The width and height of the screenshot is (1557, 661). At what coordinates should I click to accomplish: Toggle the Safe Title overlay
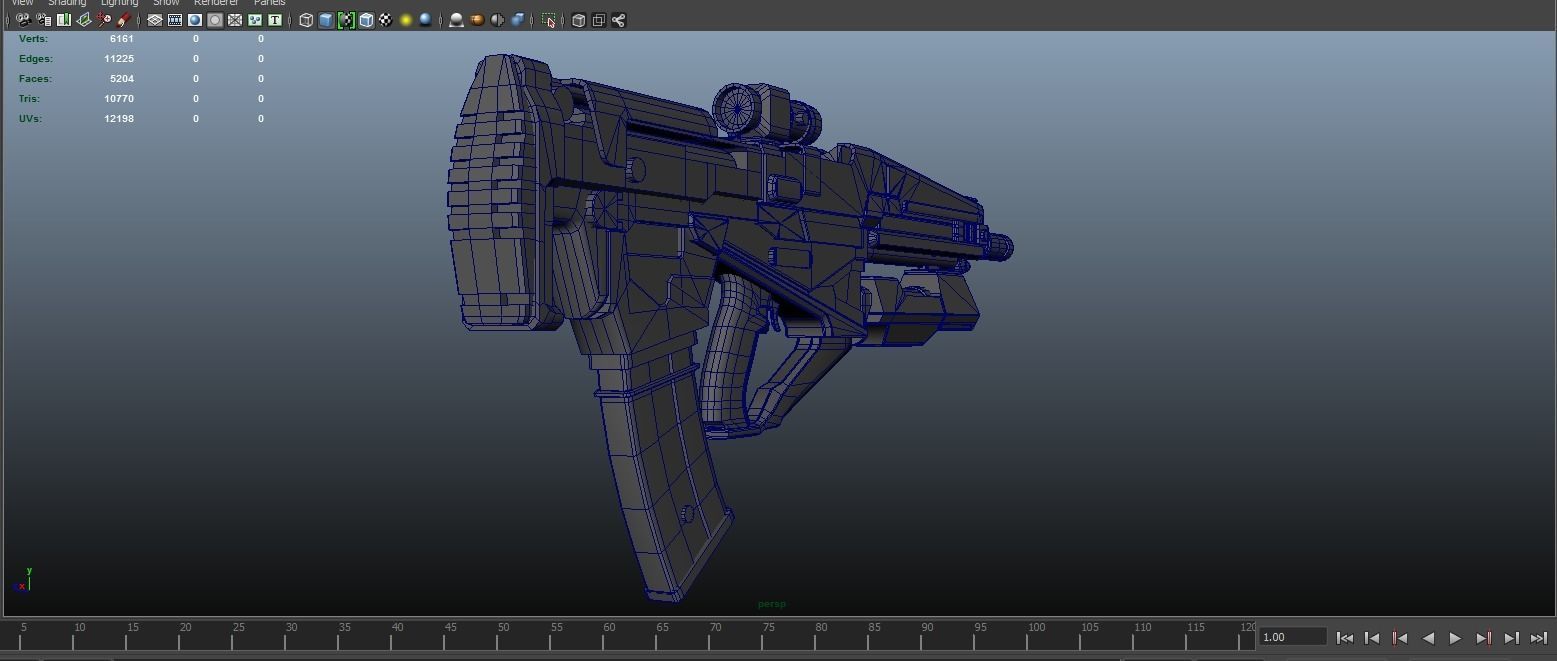[x=275, y=20]
